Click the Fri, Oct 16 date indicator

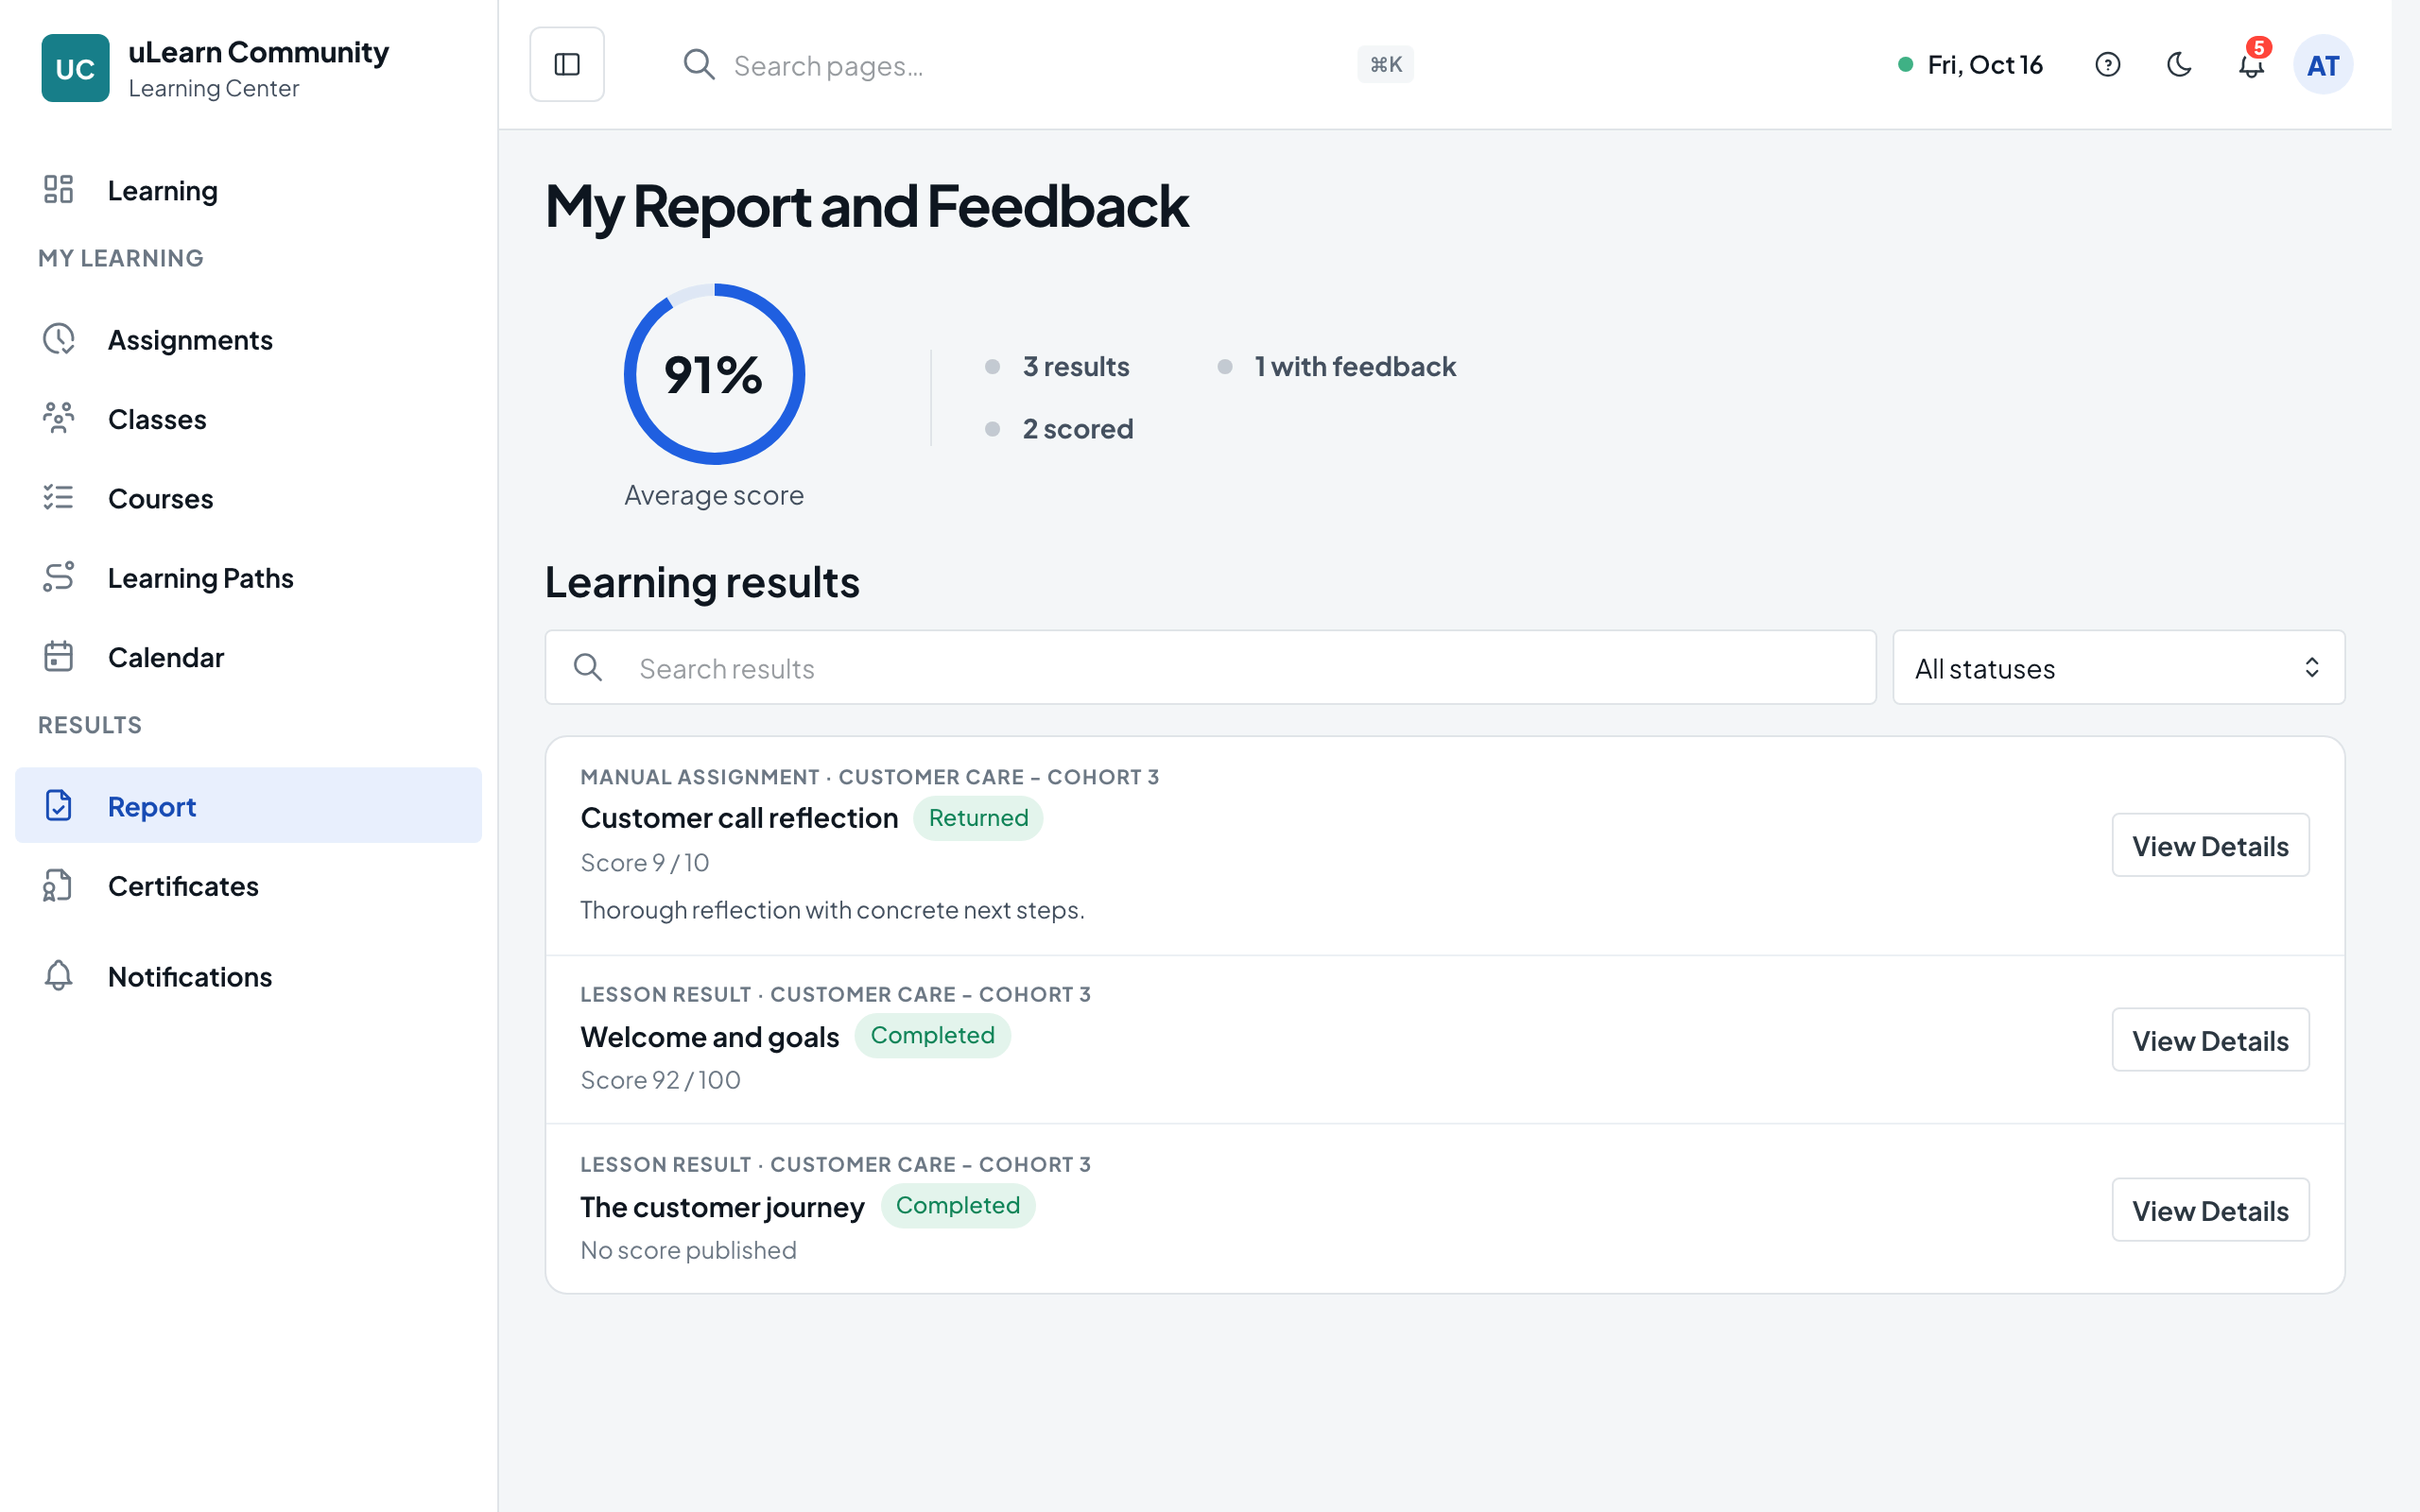[x=1970, y=65]
